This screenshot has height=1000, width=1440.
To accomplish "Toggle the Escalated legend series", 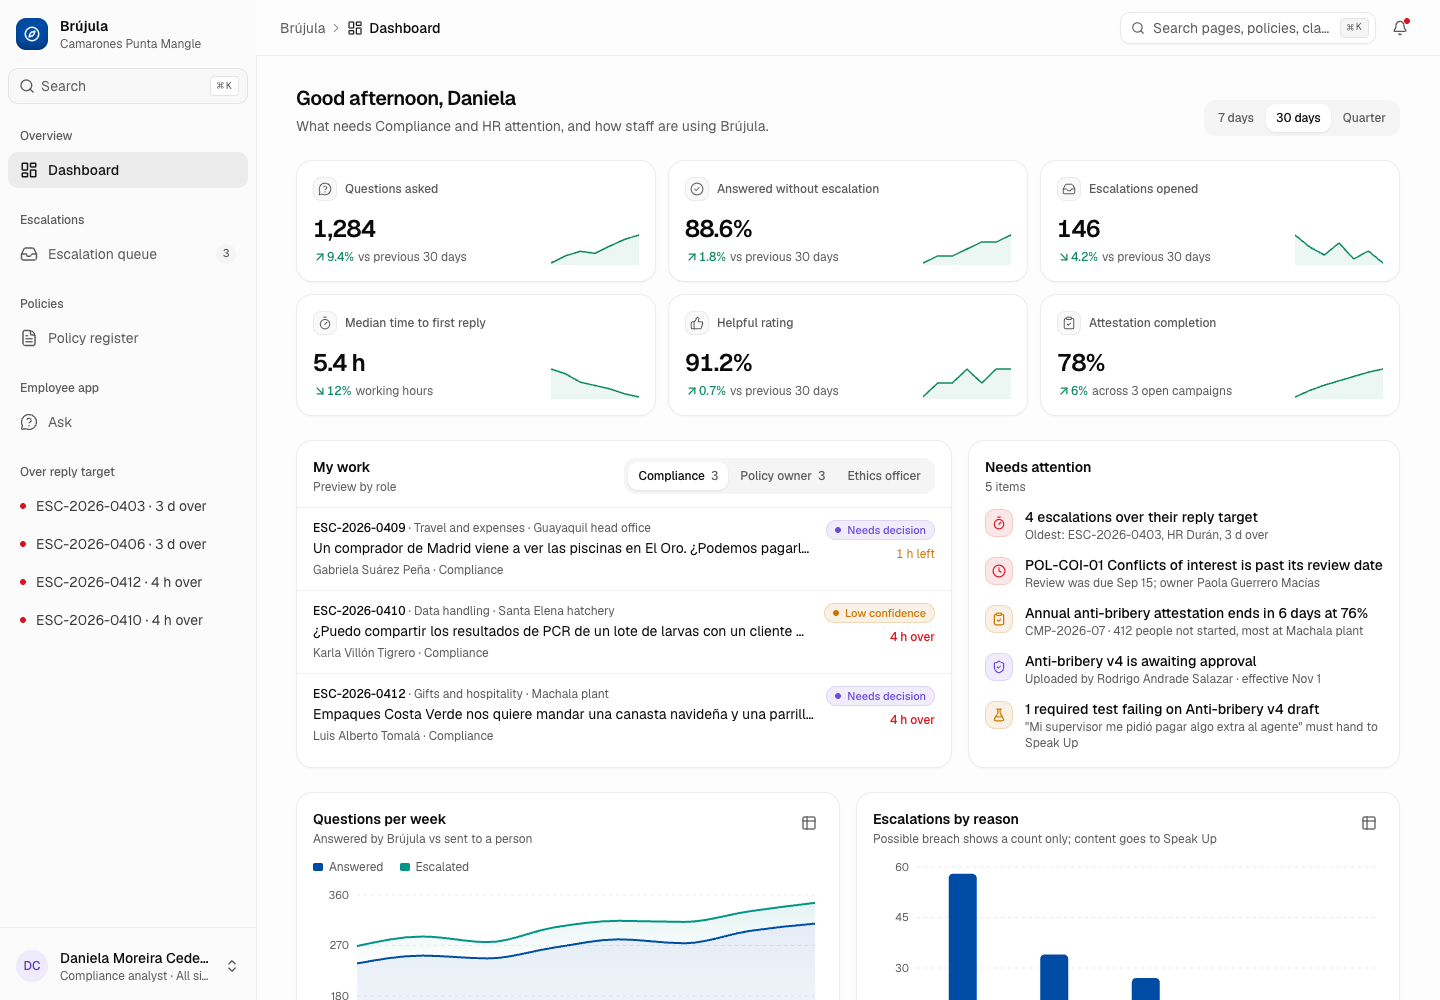I will click(434, 867).
